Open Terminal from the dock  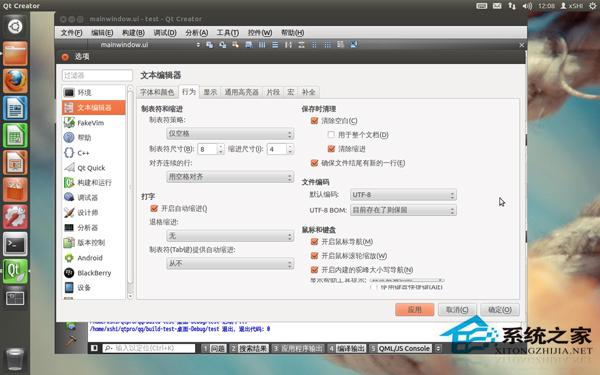point(15,244)
